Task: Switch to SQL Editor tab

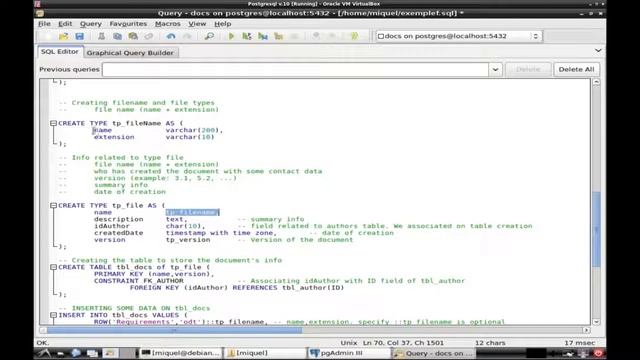Action: [60, 52]
